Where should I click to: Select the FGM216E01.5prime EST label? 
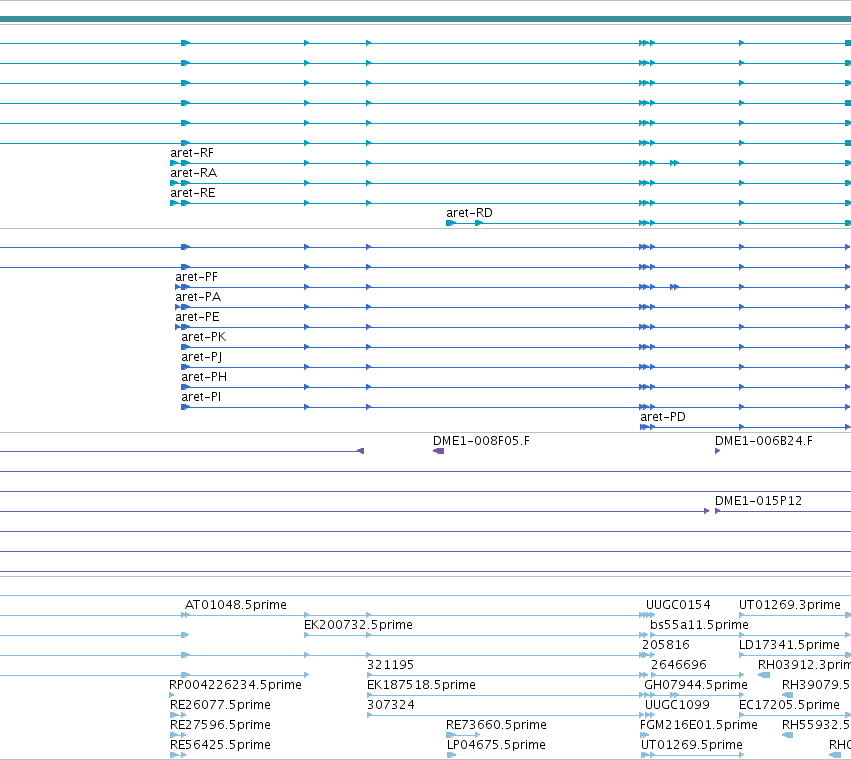click(x=698, y=725)
